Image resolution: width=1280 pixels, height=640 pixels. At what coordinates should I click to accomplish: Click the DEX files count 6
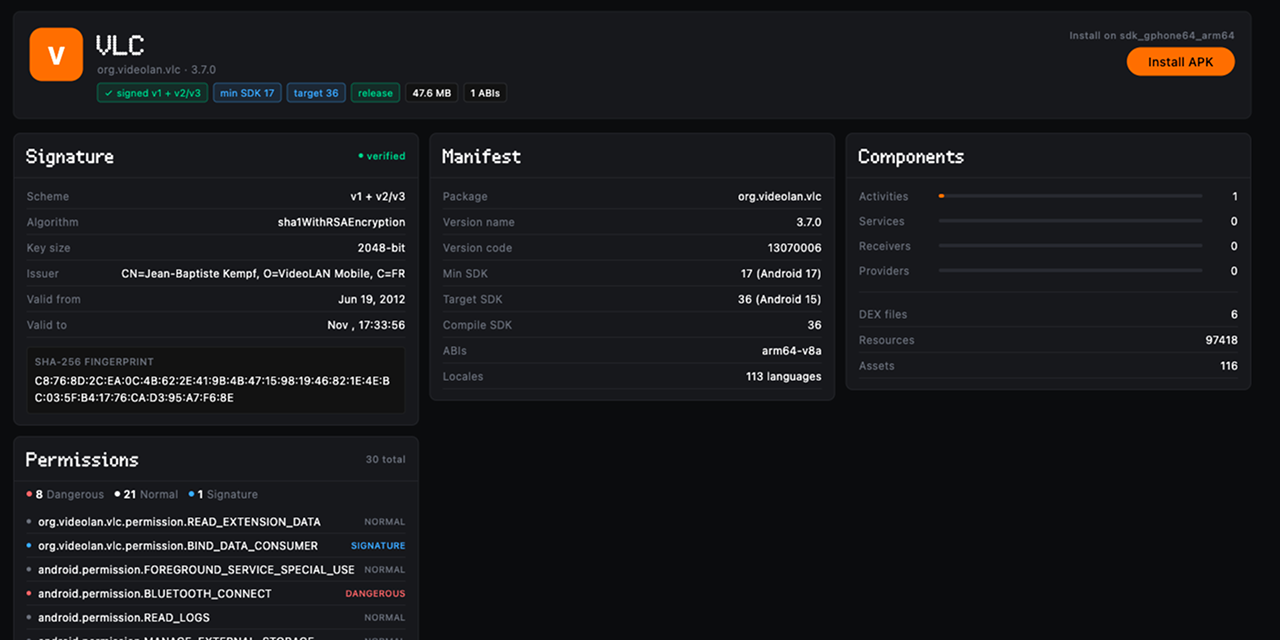pos(1234,314)
